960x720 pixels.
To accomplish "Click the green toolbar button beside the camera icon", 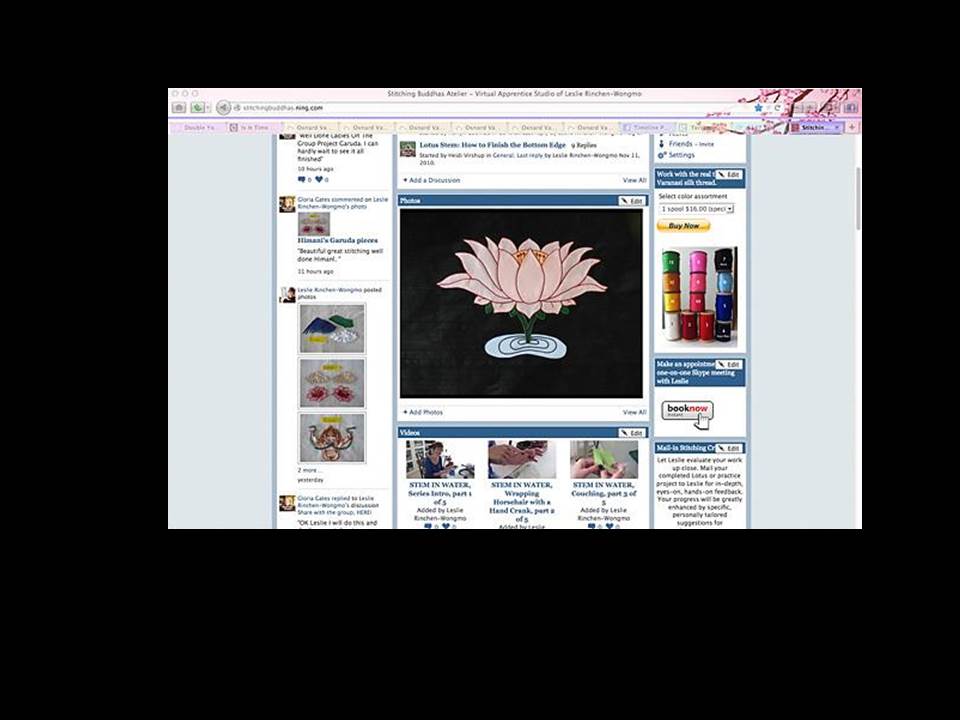I will pyautogui.click(x=197, y=108).
